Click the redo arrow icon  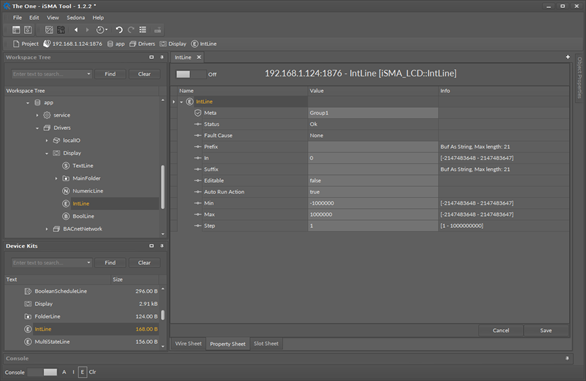coord(131,30)
